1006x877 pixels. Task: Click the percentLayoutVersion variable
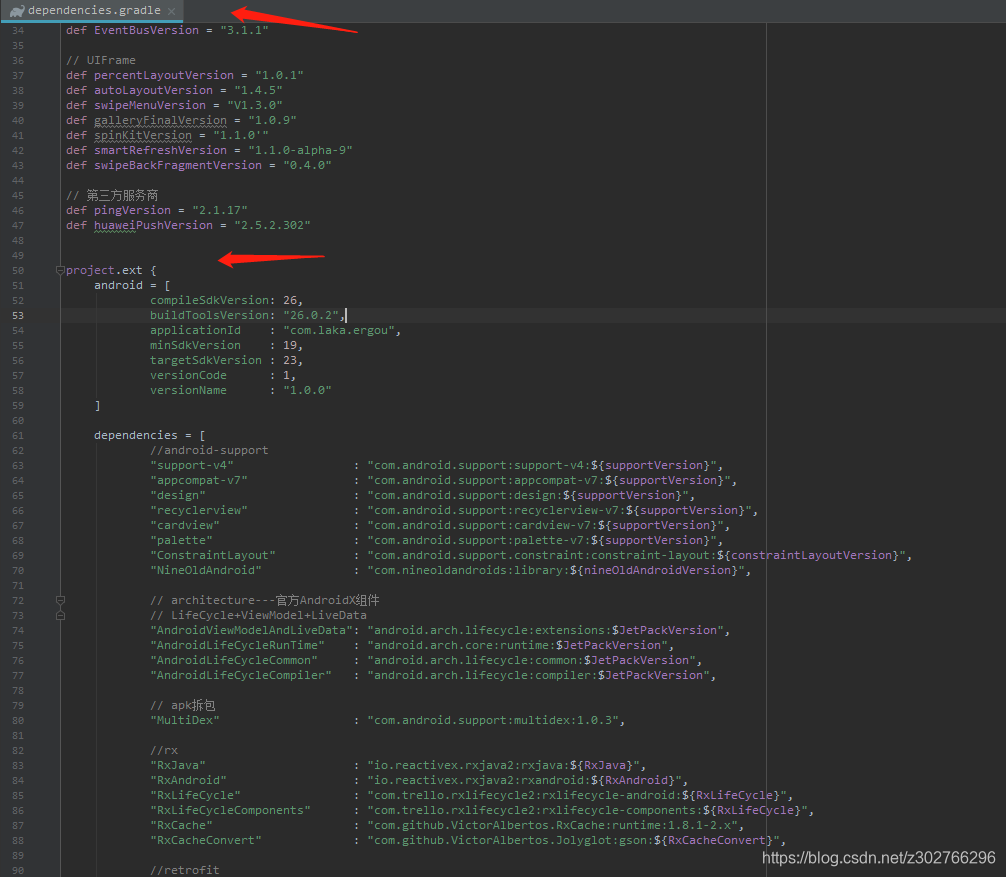(x=164, y=75)
